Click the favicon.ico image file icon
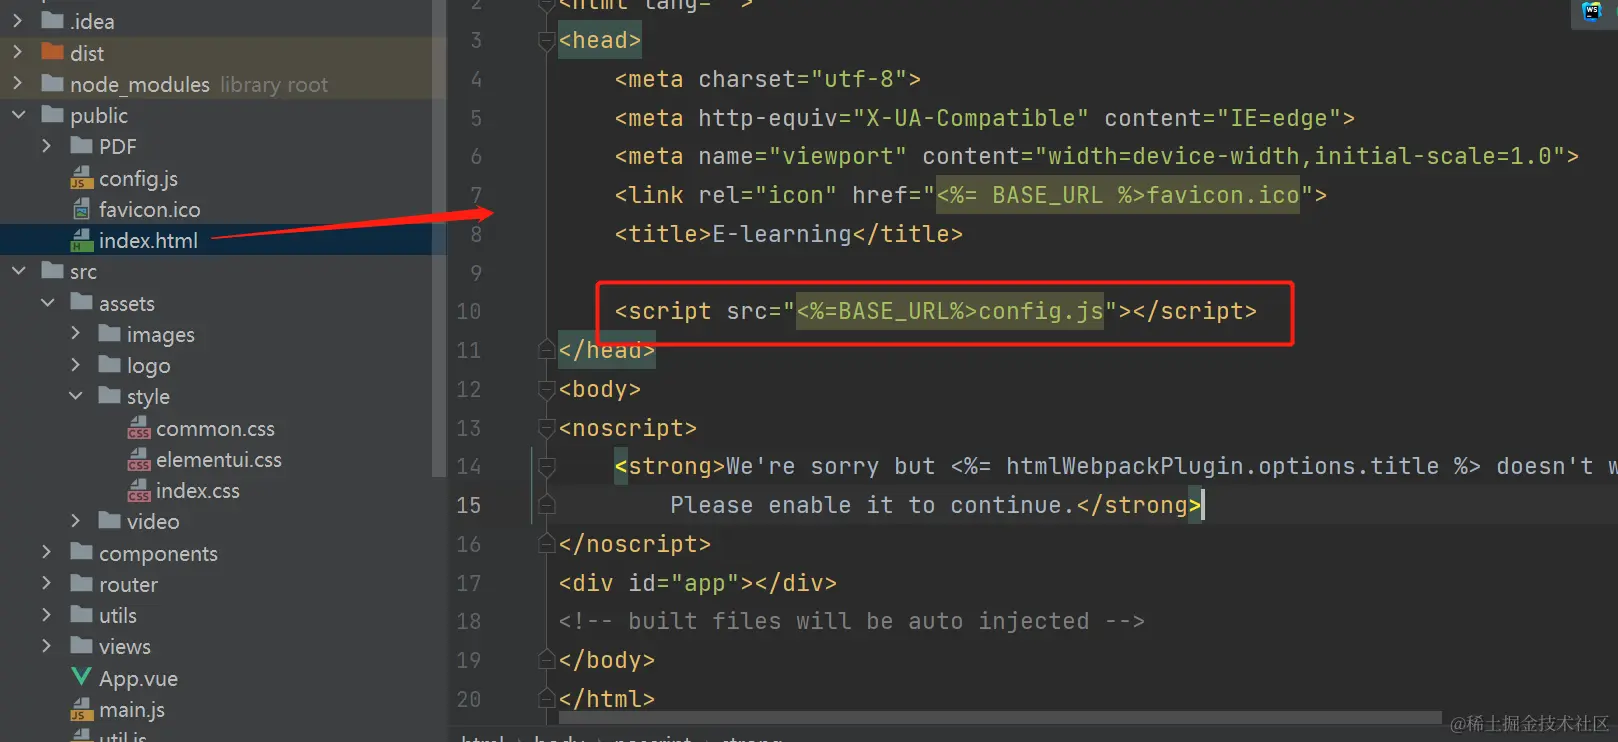 tap(82, 209)
